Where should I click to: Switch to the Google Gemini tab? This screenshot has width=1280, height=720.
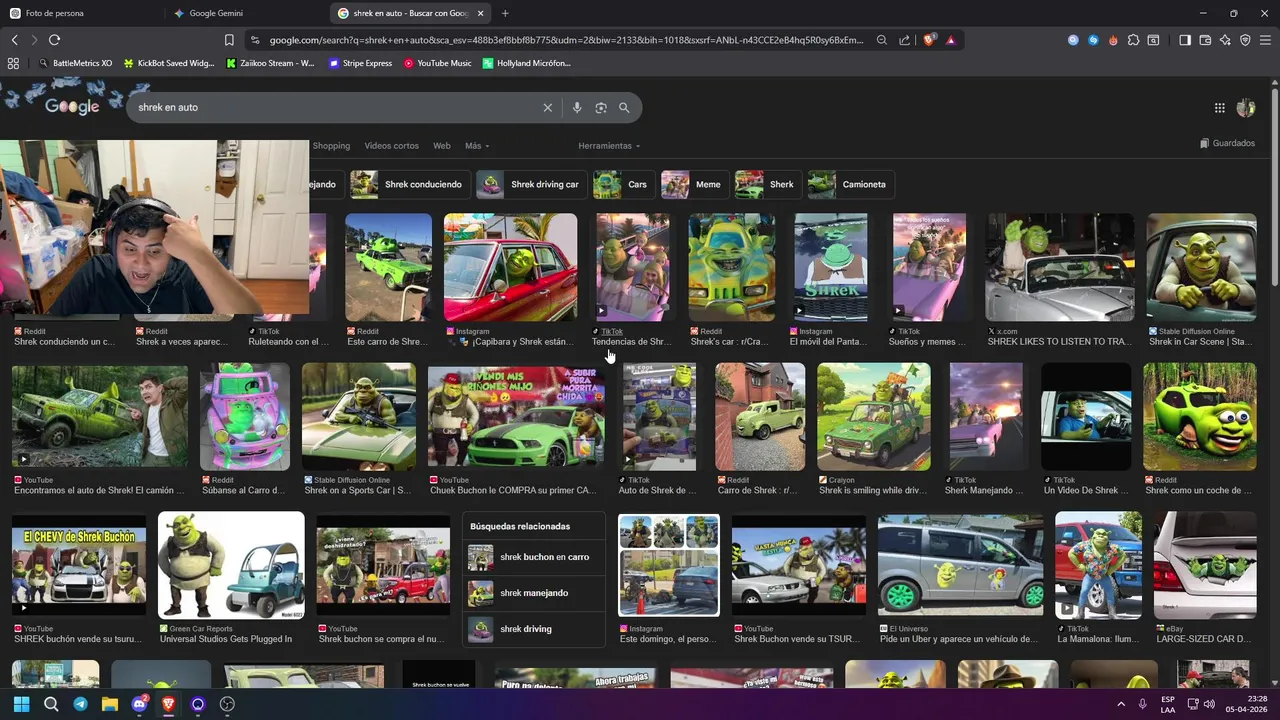(245, 13)
